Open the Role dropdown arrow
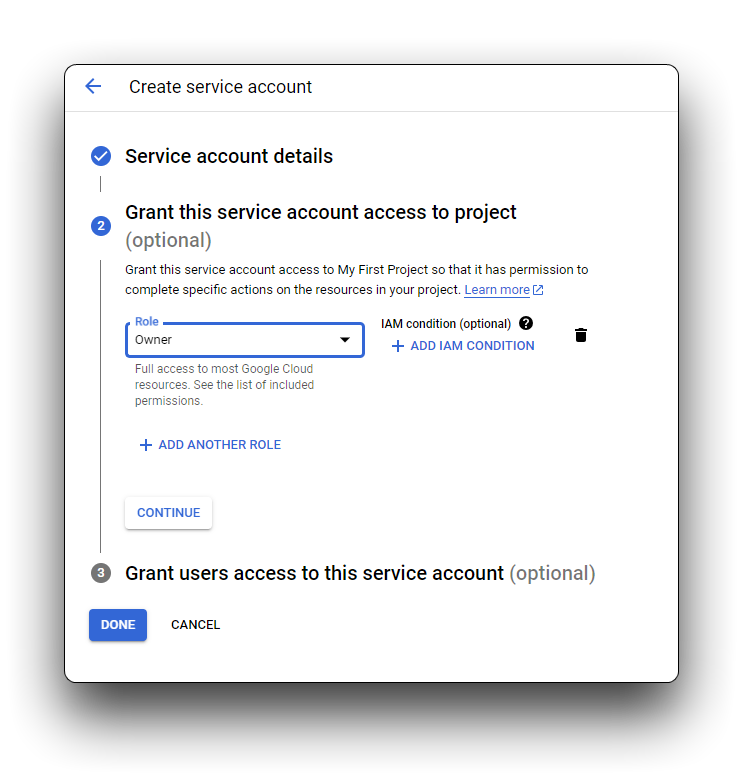743x779 pixels. point(345,340)
